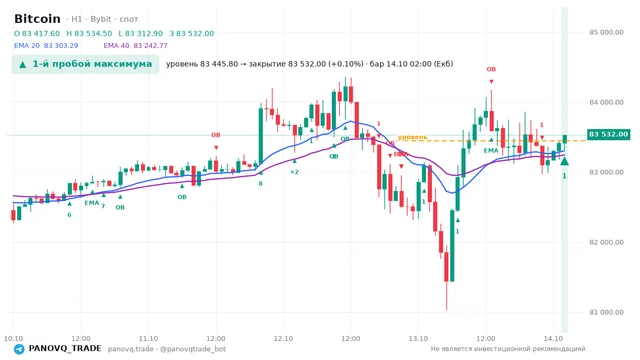Click the 82 000.00 price axis label
This screenshot has width=640, height=360.
[x=606, y=242]
